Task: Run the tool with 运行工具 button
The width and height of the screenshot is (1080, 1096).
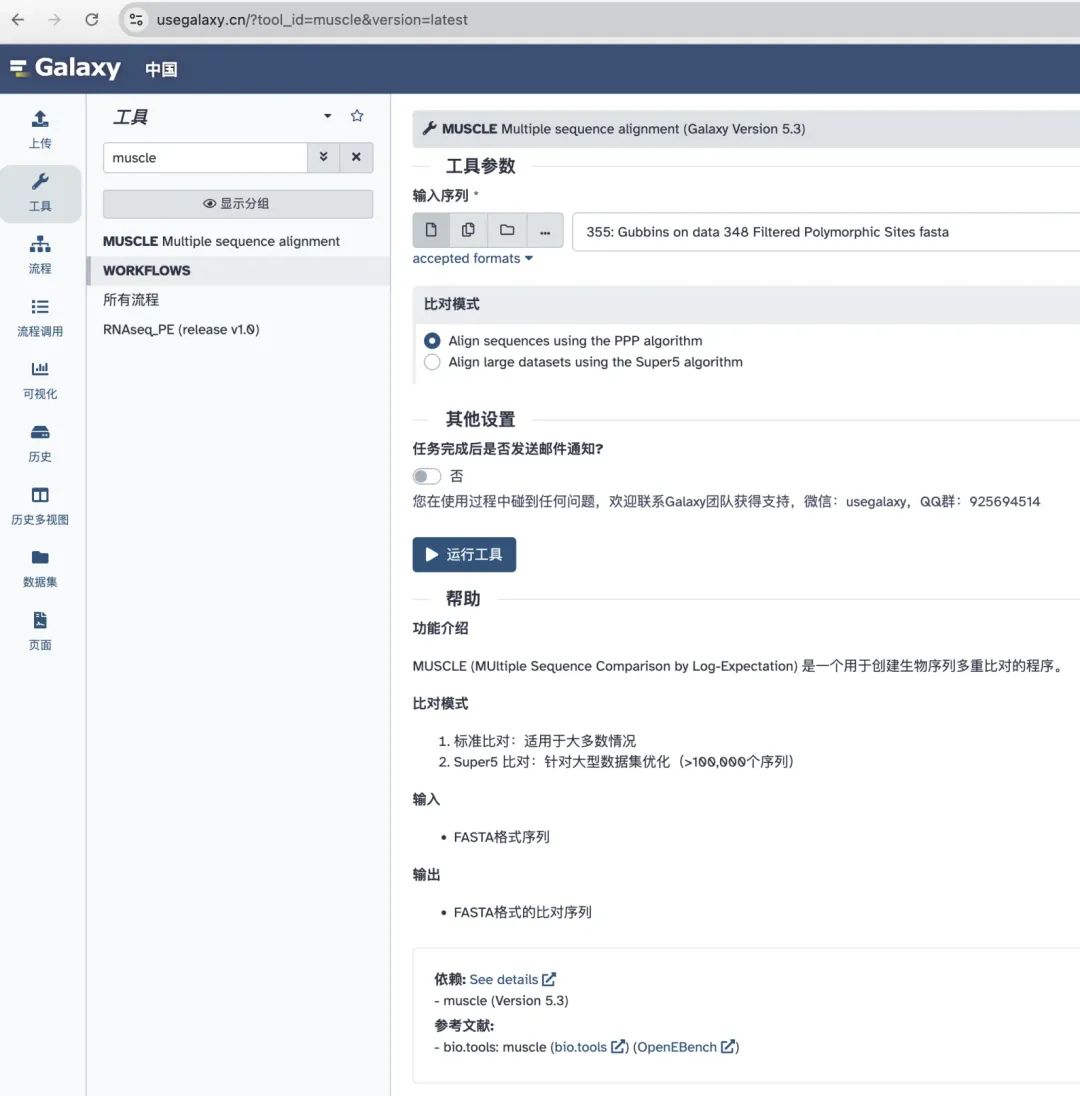Action: [464, 554]
